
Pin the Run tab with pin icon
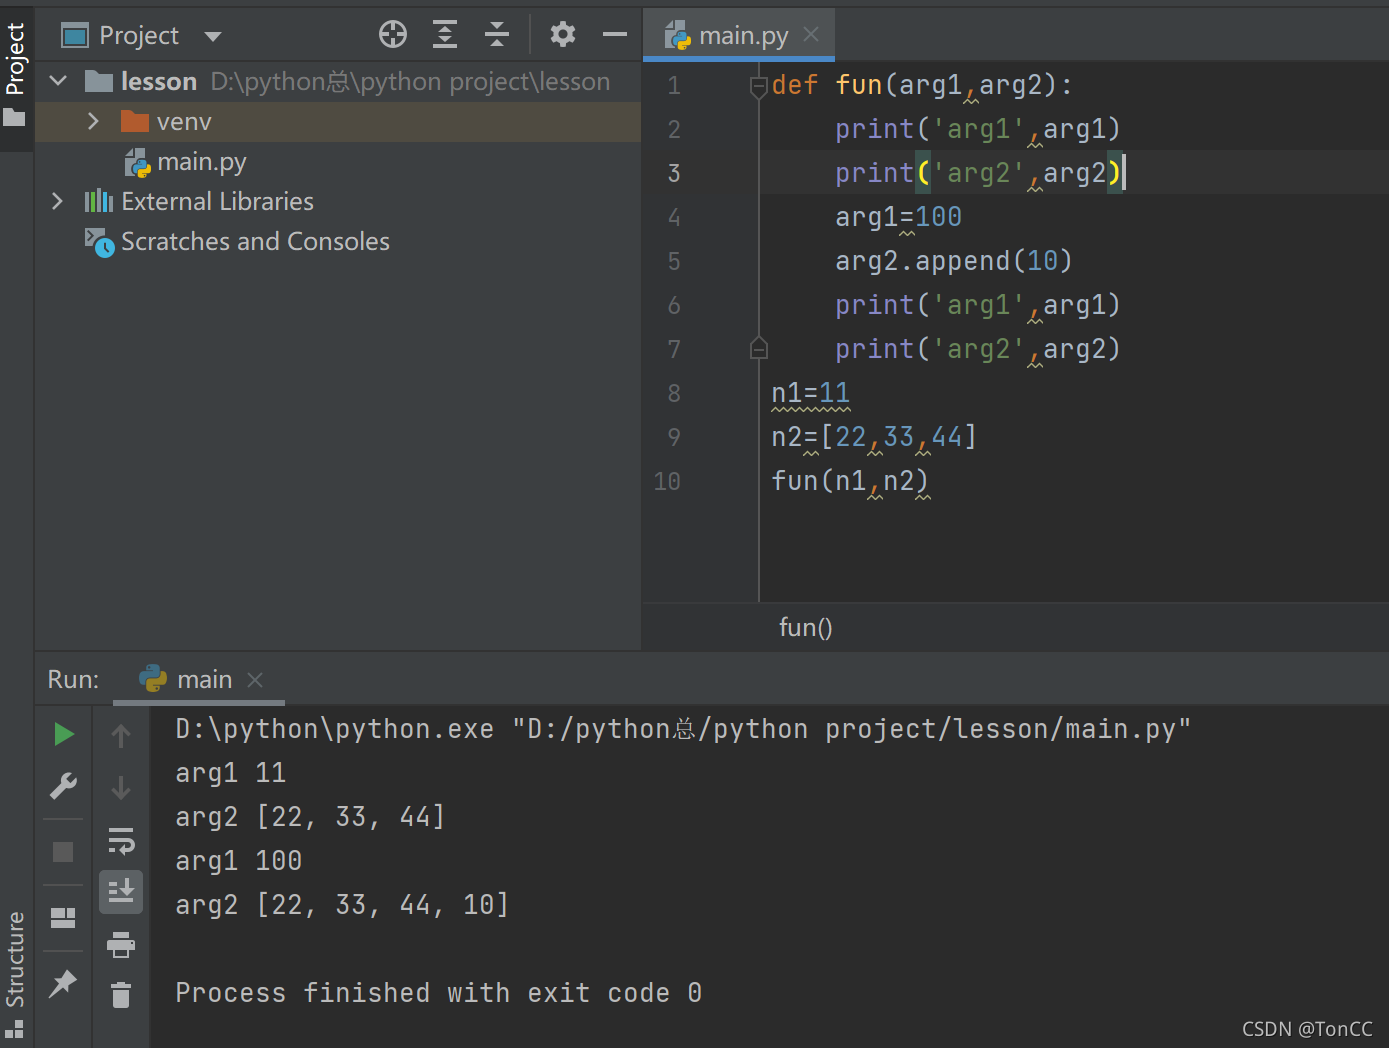(63, 983)
